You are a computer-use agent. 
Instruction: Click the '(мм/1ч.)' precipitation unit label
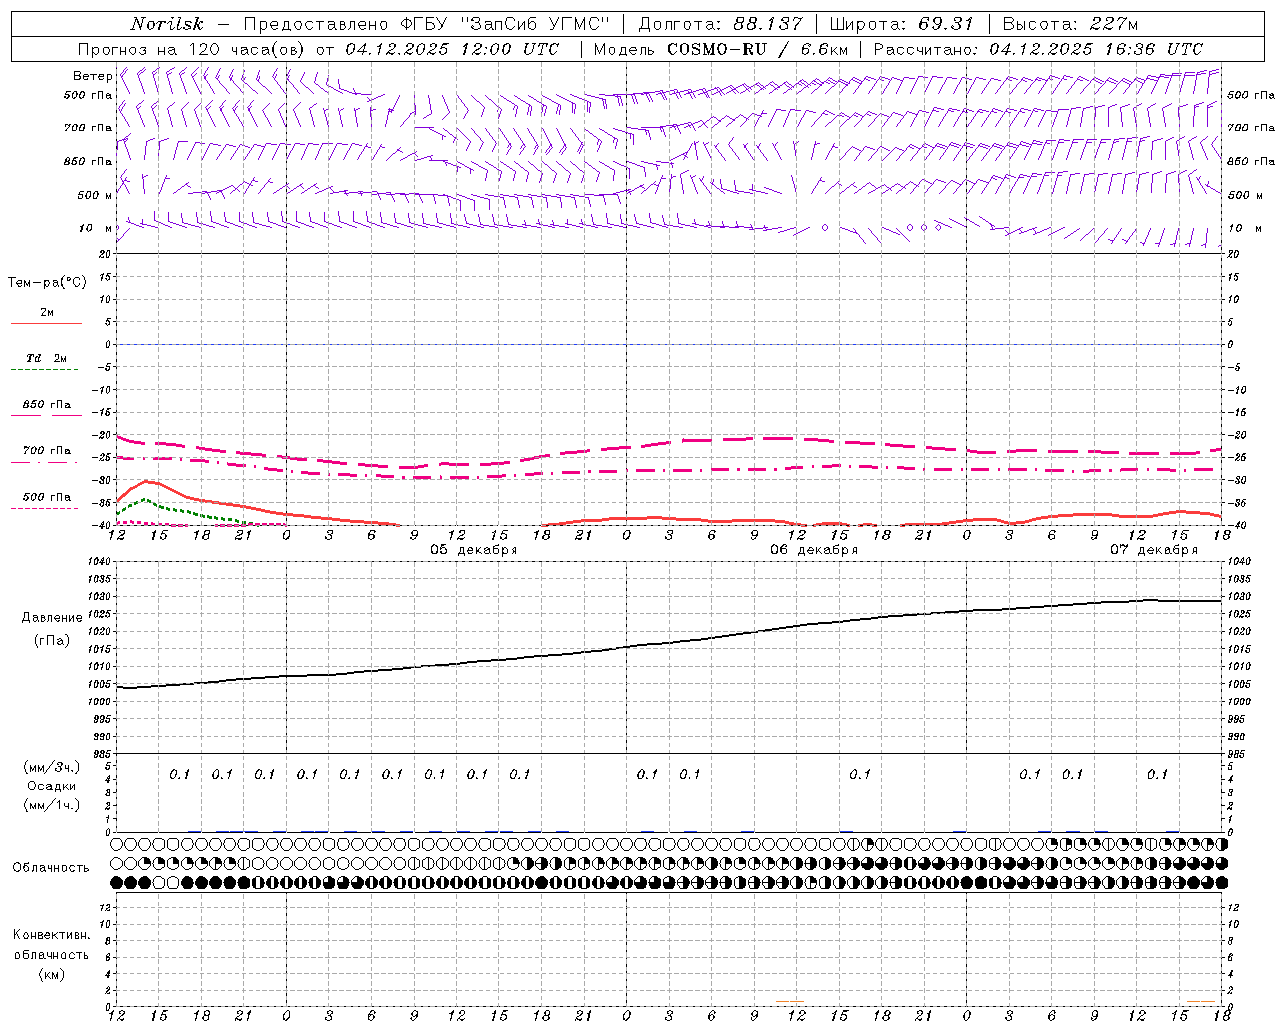point(52,805)
